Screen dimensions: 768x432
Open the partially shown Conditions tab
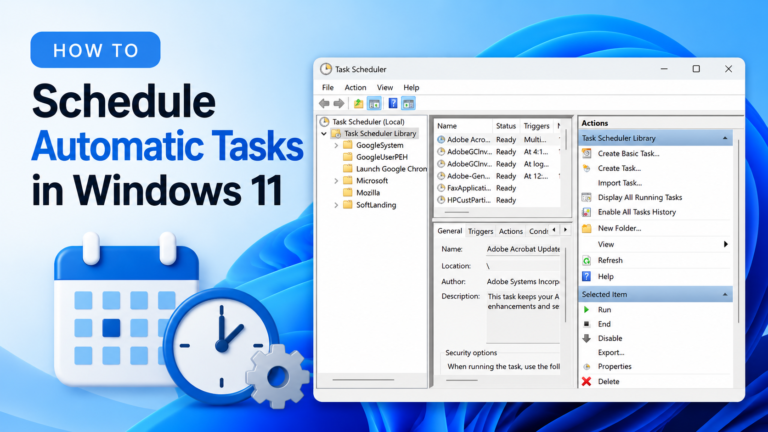(x=538, y=231)
